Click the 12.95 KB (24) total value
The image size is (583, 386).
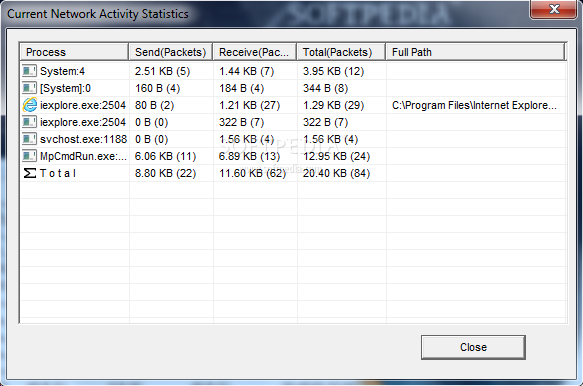[x=336, y=156]
